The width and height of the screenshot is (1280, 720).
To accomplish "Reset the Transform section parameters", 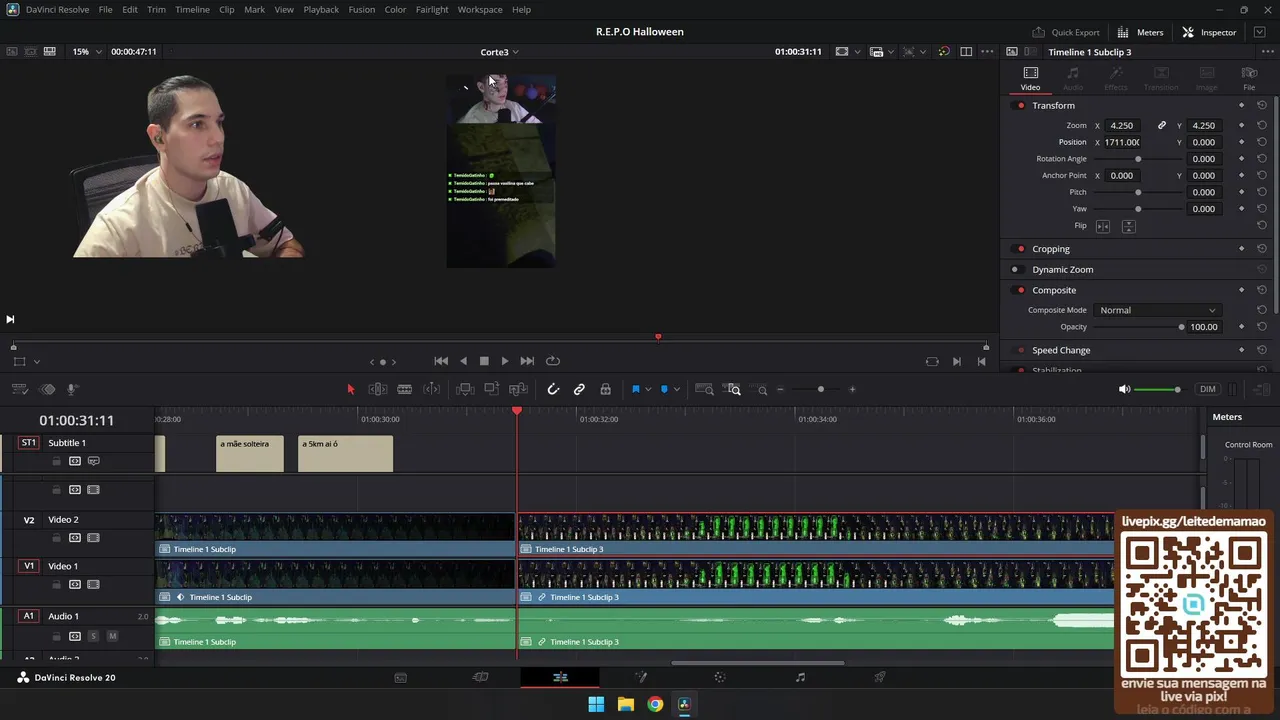I will [1262, 105].
